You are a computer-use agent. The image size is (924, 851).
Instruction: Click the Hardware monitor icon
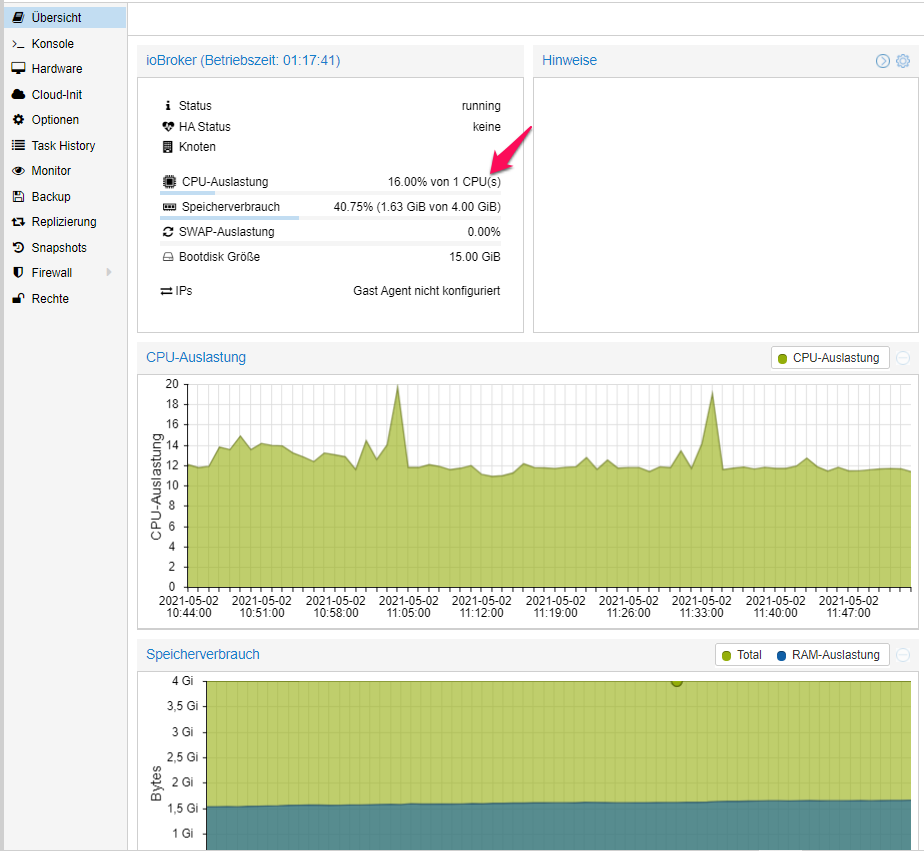click(19, 68)
